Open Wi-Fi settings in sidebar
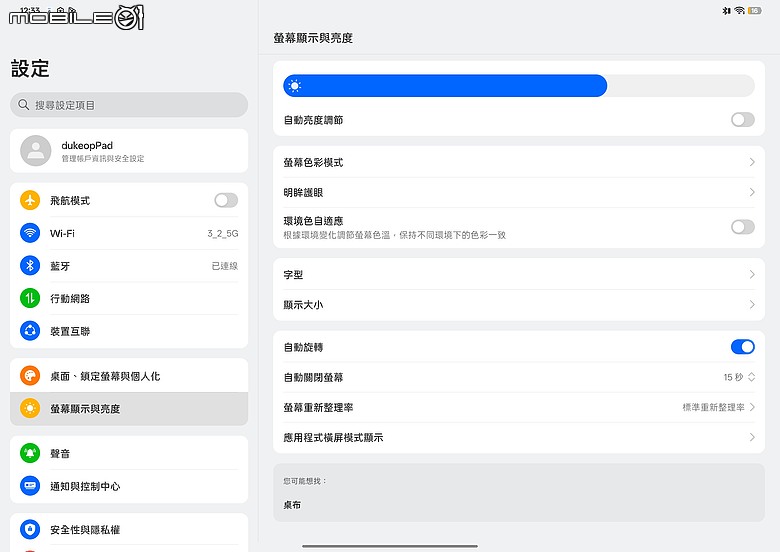This screenshot has height=552, width=780. pyautogui.click(x=129, y=233)
